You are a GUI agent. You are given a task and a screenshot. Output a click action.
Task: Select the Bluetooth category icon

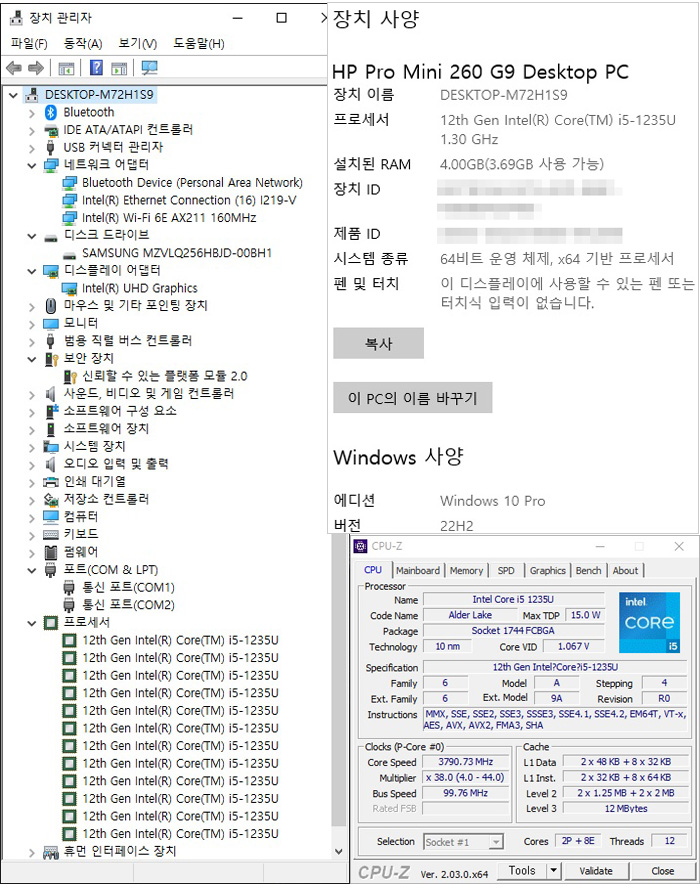pos(50,112)
